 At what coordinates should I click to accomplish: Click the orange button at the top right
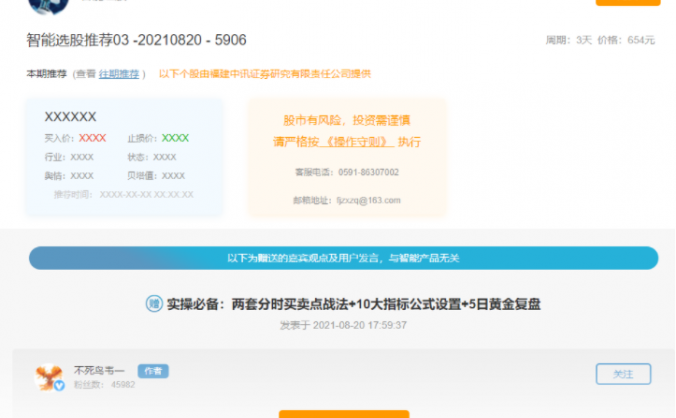628,3
